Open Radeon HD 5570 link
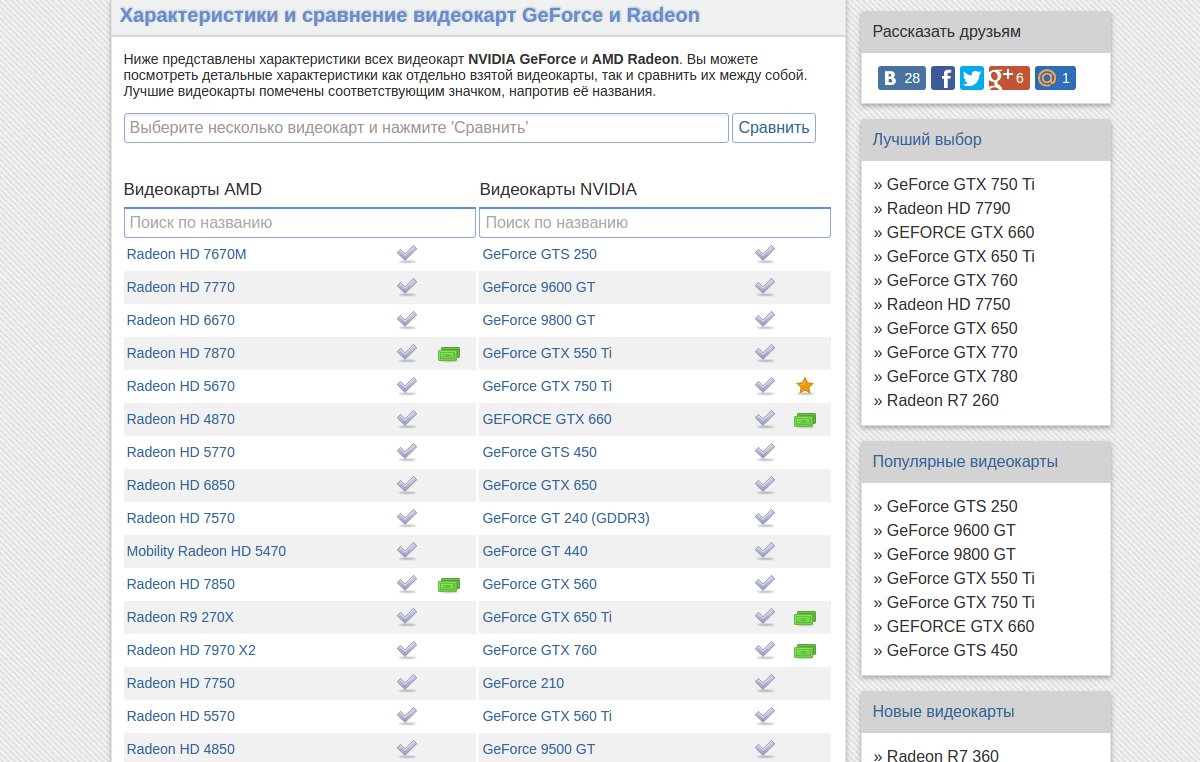Viewport: 1200px width, 762px height. click(181, 716)
